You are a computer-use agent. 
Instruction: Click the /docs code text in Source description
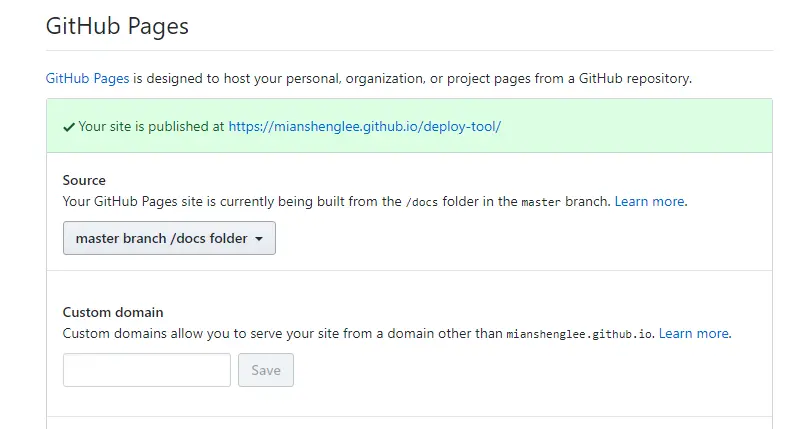tap(422, 202)
